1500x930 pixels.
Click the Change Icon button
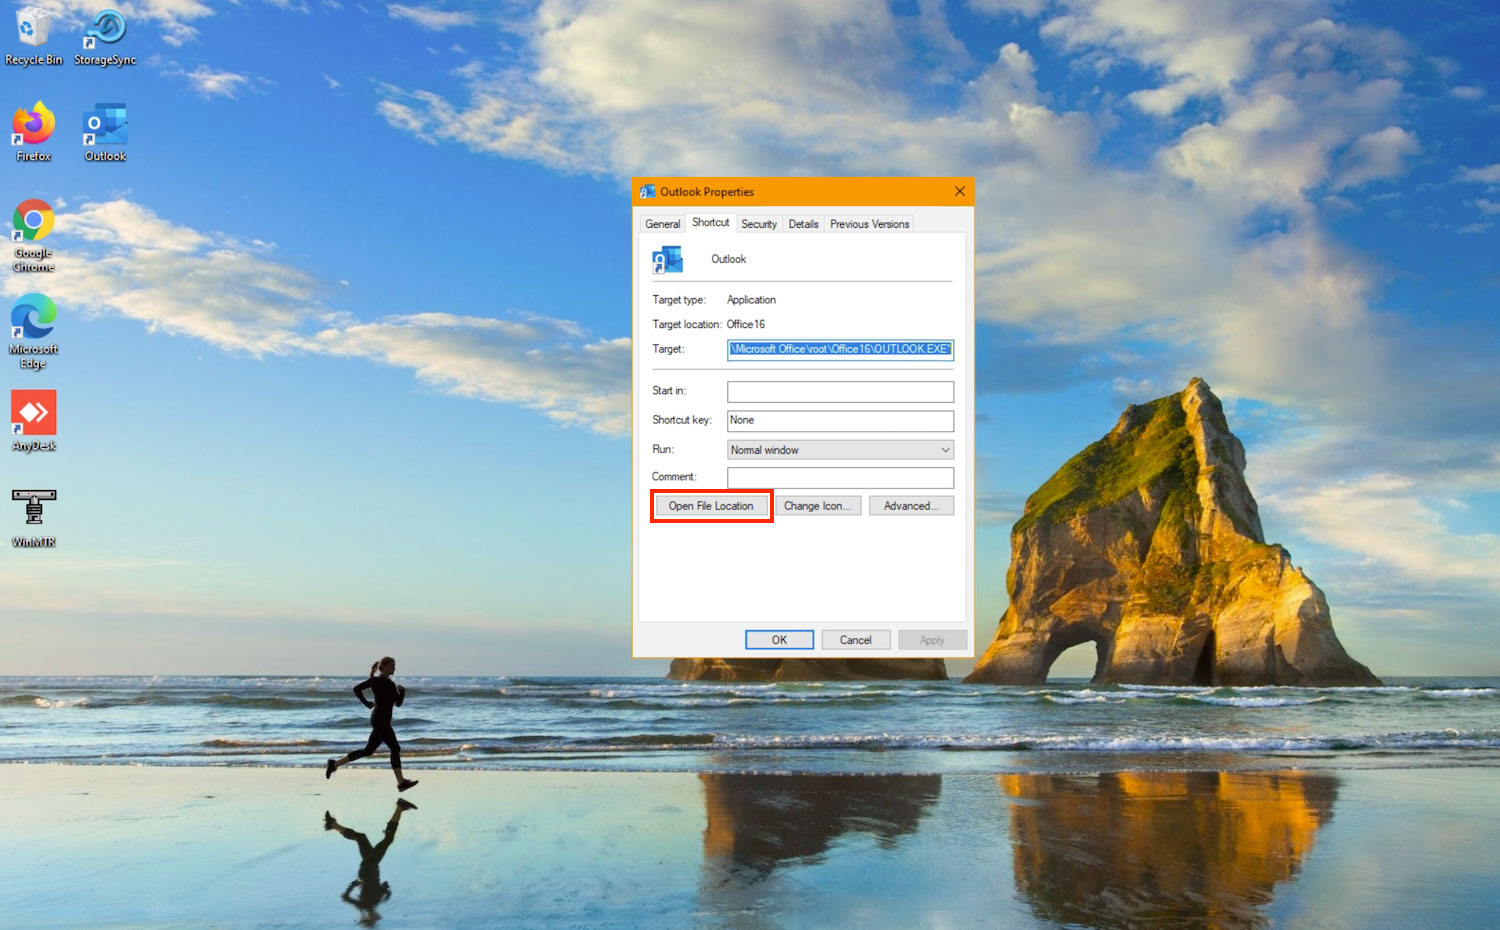tap(817, 506)
